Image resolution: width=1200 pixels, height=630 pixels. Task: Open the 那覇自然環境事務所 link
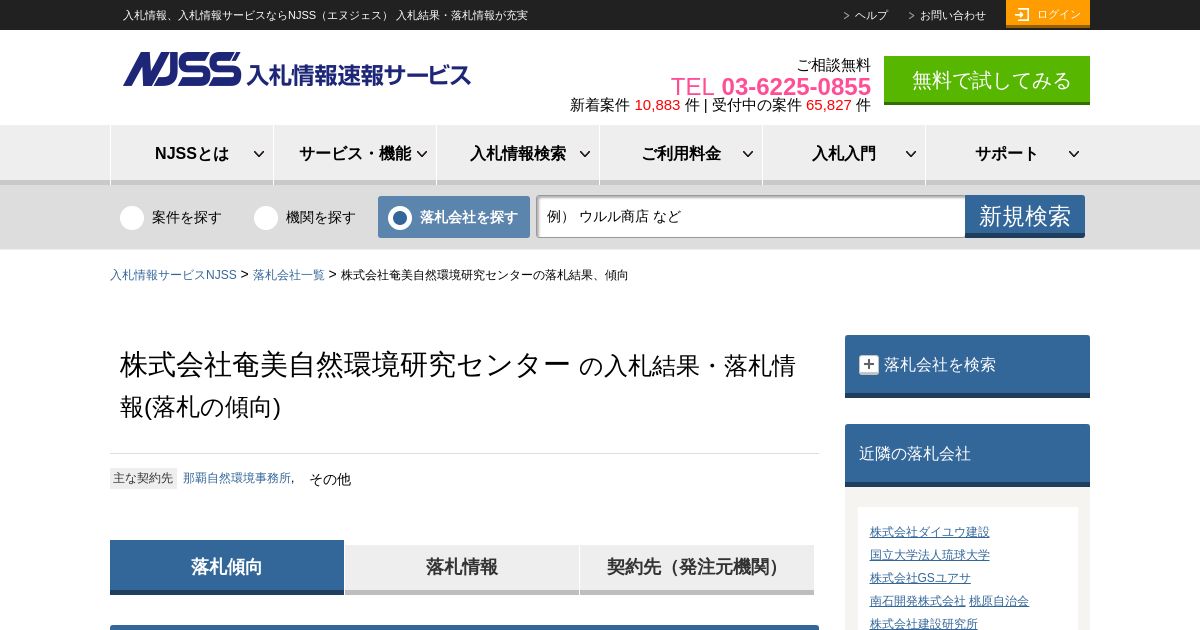tap(237, 478)
